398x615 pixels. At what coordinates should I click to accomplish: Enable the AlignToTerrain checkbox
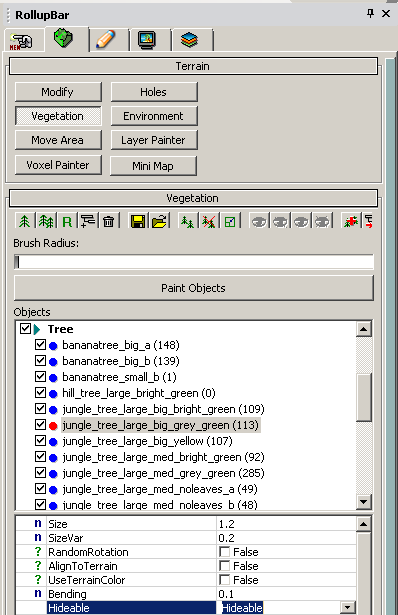pyautogui.click(x=225, y=566)
